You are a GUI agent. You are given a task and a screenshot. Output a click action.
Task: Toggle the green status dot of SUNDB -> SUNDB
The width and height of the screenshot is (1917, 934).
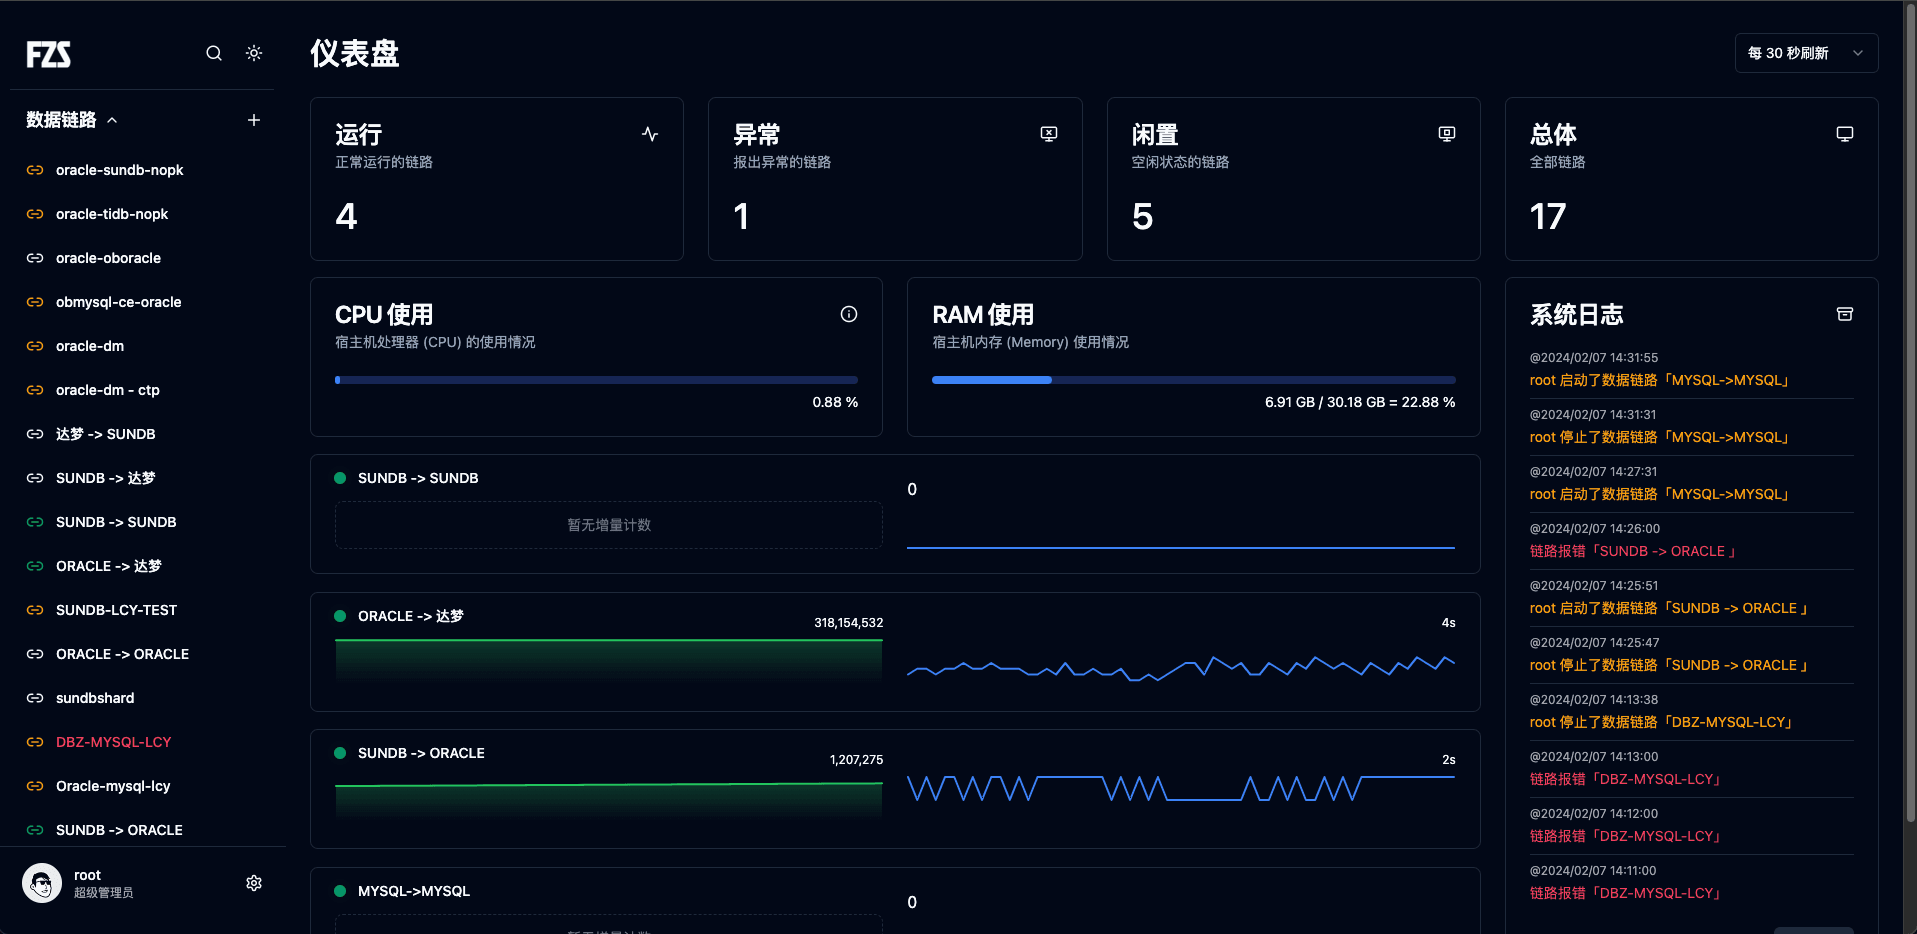click(340, 477)
